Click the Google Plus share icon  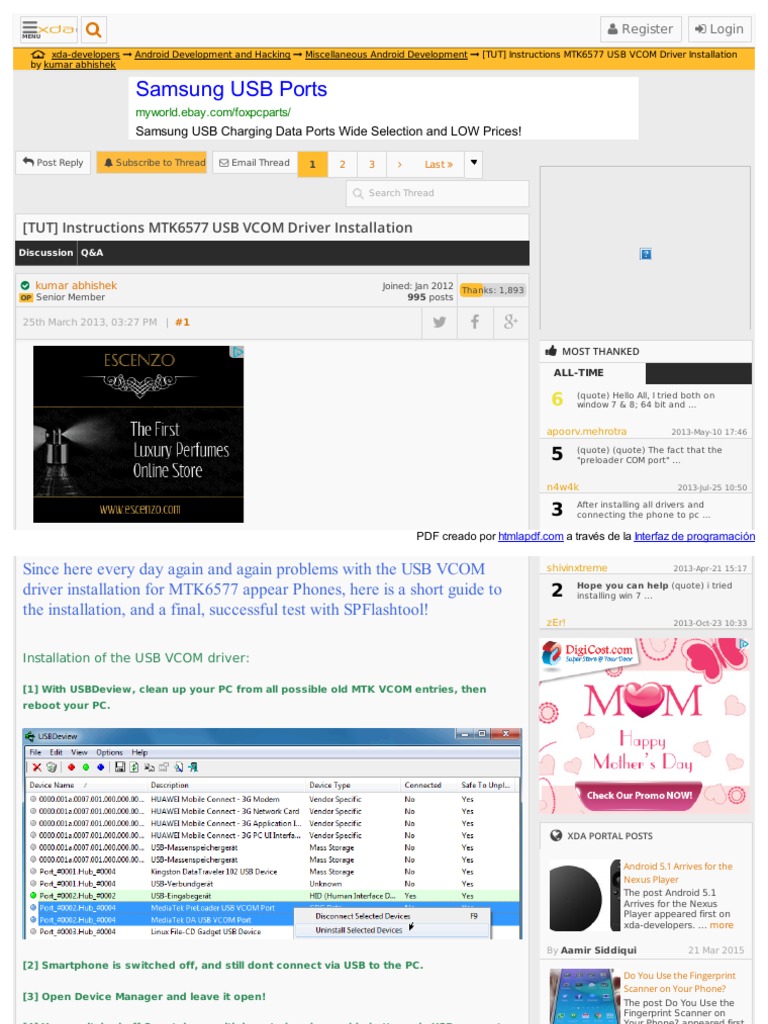[x=511, y=322]
